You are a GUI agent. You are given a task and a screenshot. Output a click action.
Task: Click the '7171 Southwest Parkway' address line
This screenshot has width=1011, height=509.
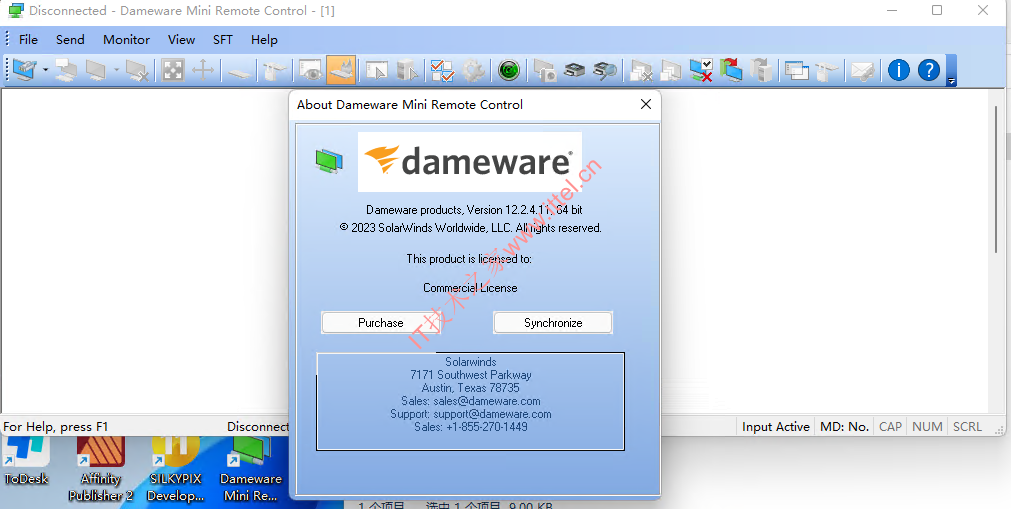(x=471, y=375)
